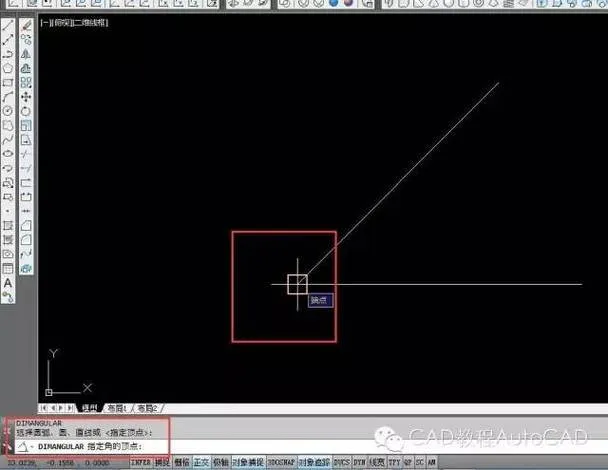Select the Move tool

click(x=26, y=97)
